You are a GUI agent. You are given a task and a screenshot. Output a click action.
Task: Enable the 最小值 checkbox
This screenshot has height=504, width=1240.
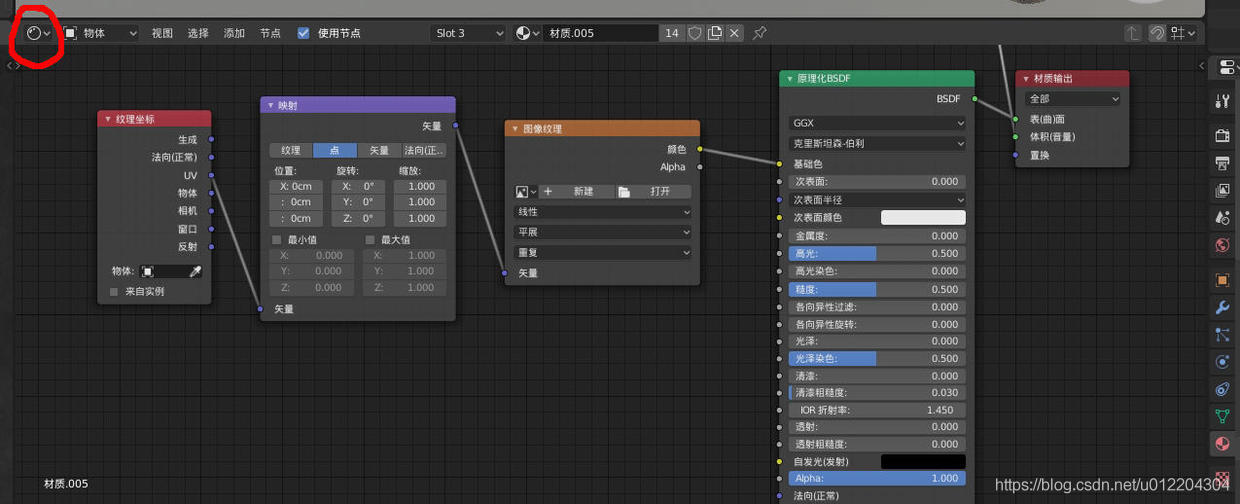point(277,240)
